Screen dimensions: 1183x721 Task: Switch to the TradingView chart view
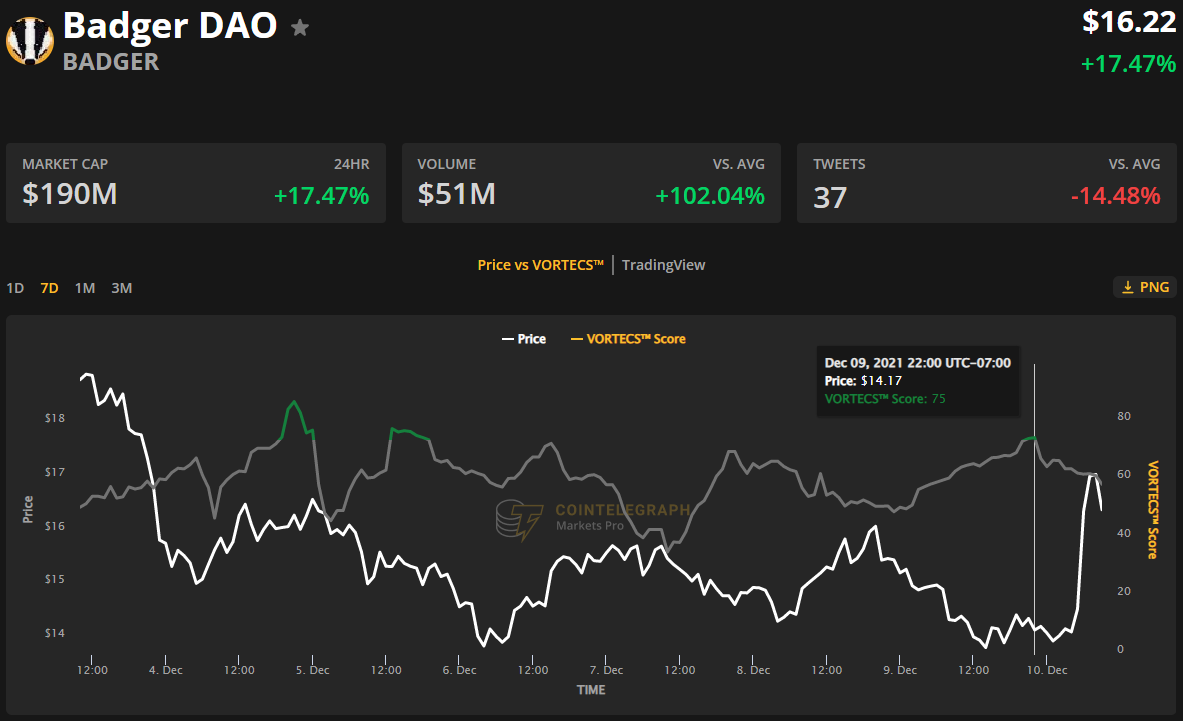coord(663,264)
